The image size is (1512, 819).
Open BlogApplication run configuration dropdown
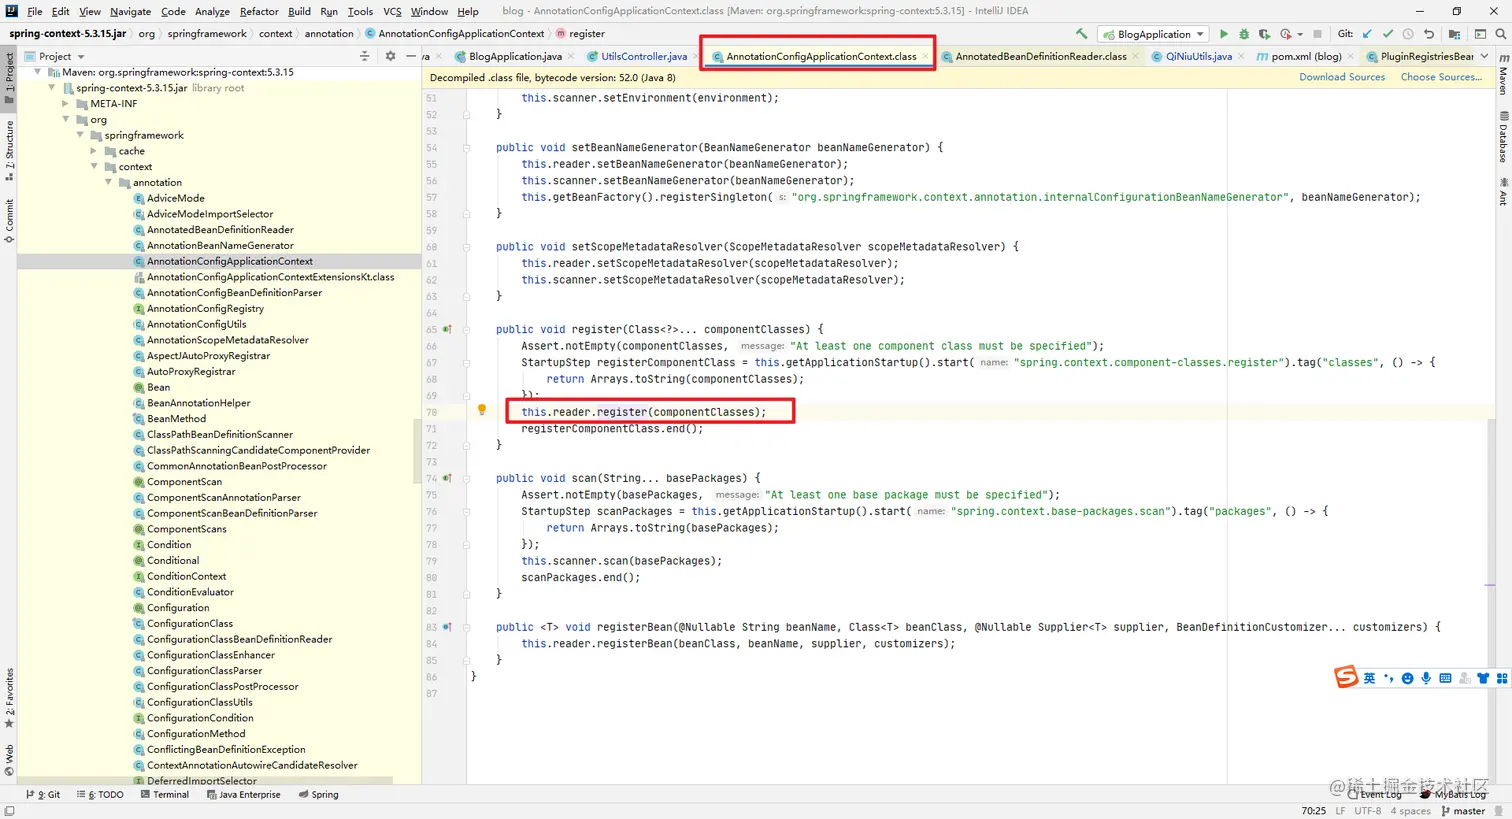click(1153, 34)
